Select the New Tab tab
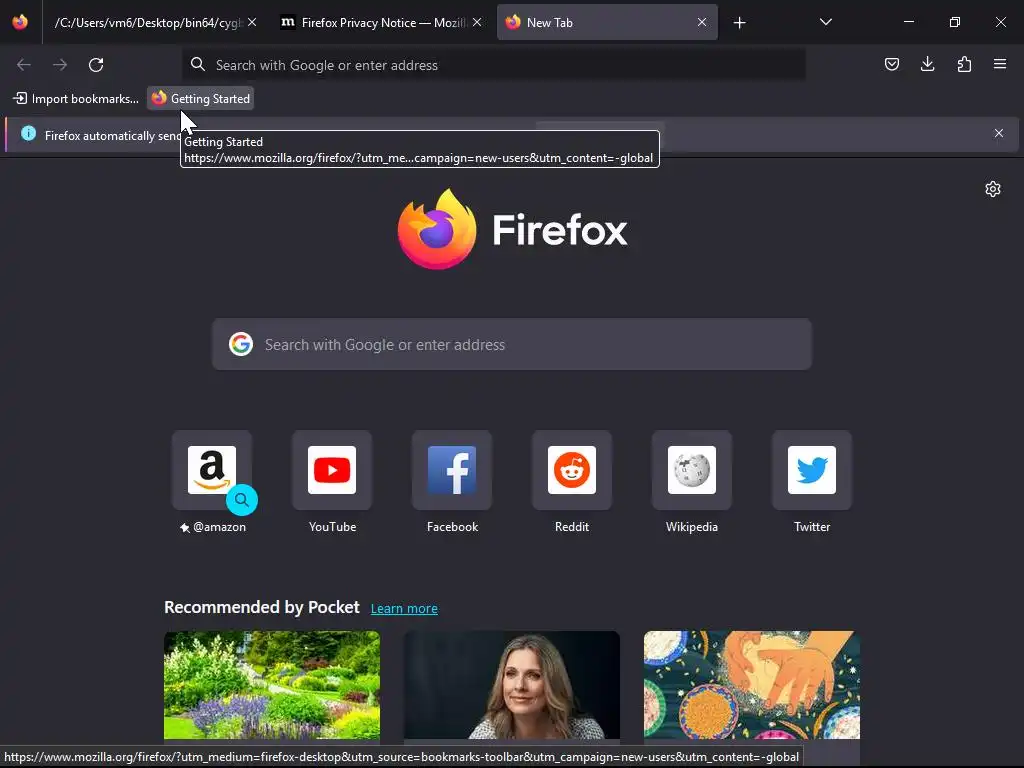 point(607,22)
